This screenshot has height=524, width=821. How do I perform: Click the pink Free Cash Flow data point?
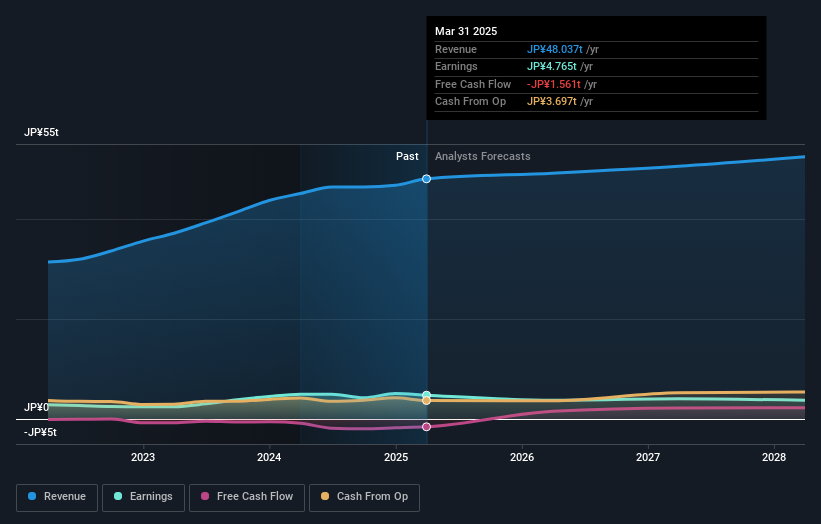[426, 427]
